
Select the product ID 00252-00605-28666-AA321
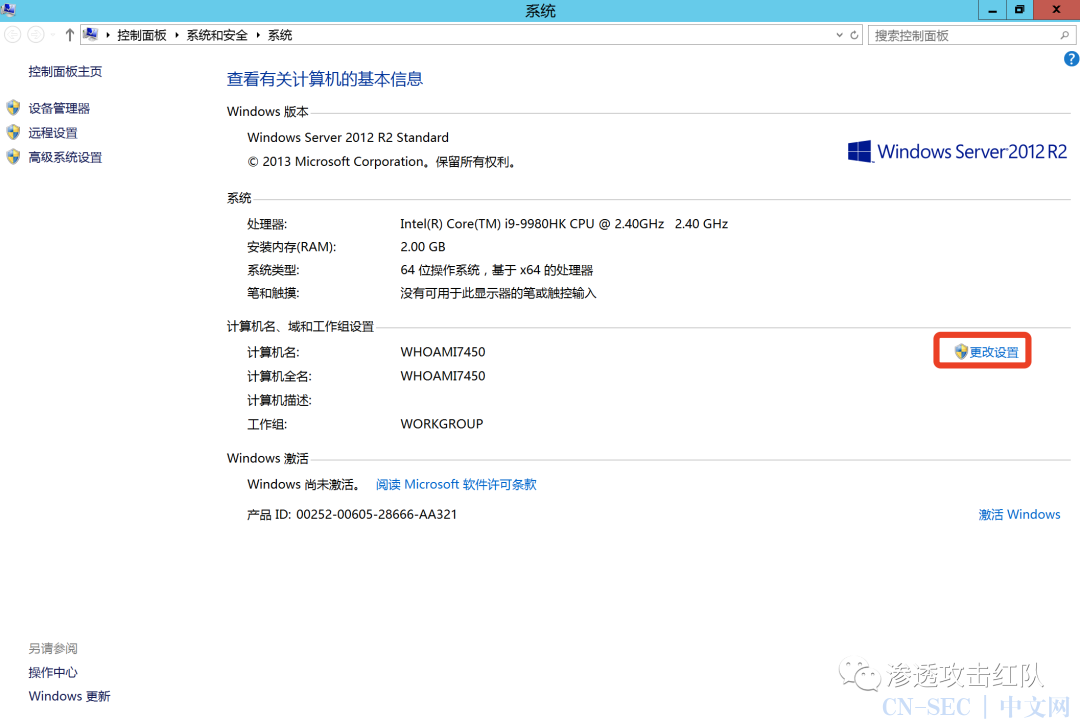(376, 514)
